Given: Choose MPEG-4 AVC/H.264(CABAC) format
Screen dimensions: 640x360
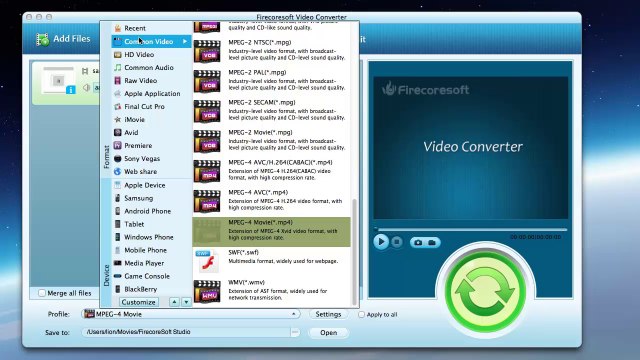Looking at the screenshot, I should point(271,170).
